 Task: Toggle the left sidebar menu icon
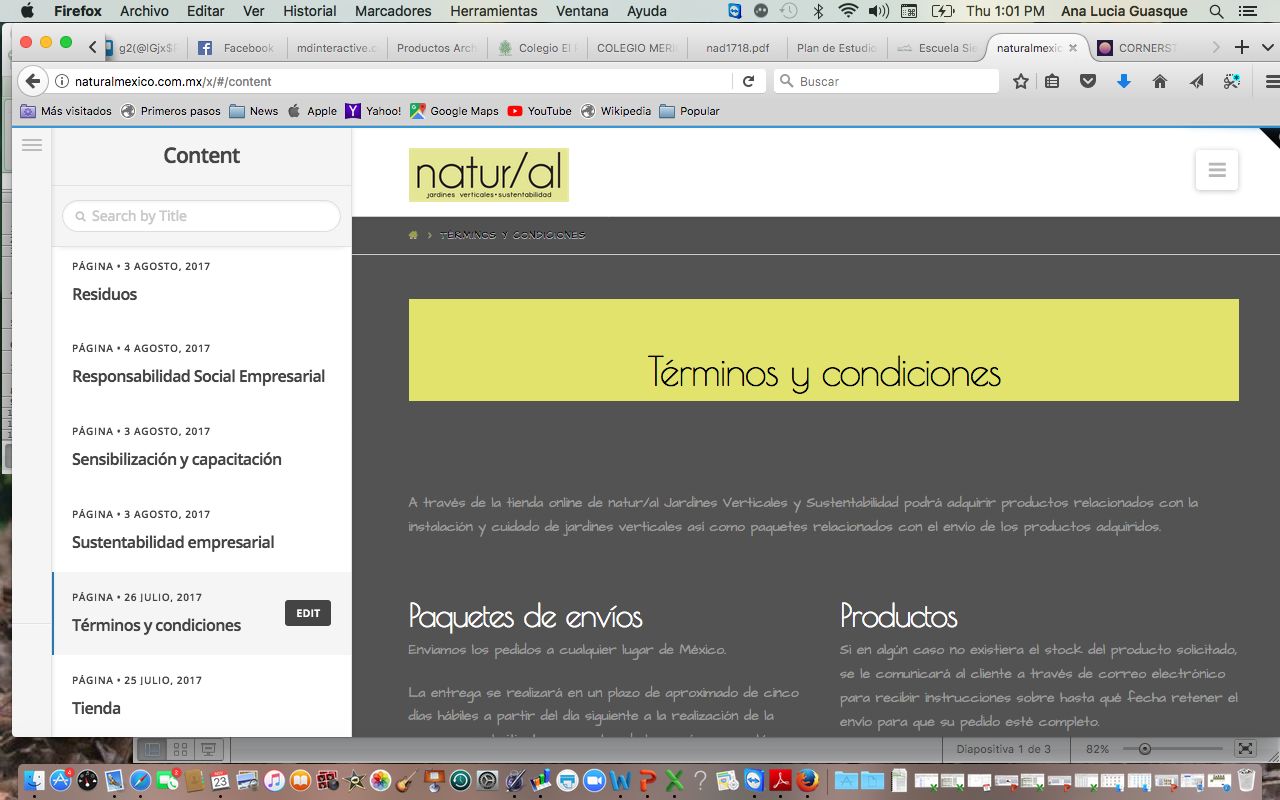pos(32,146)
